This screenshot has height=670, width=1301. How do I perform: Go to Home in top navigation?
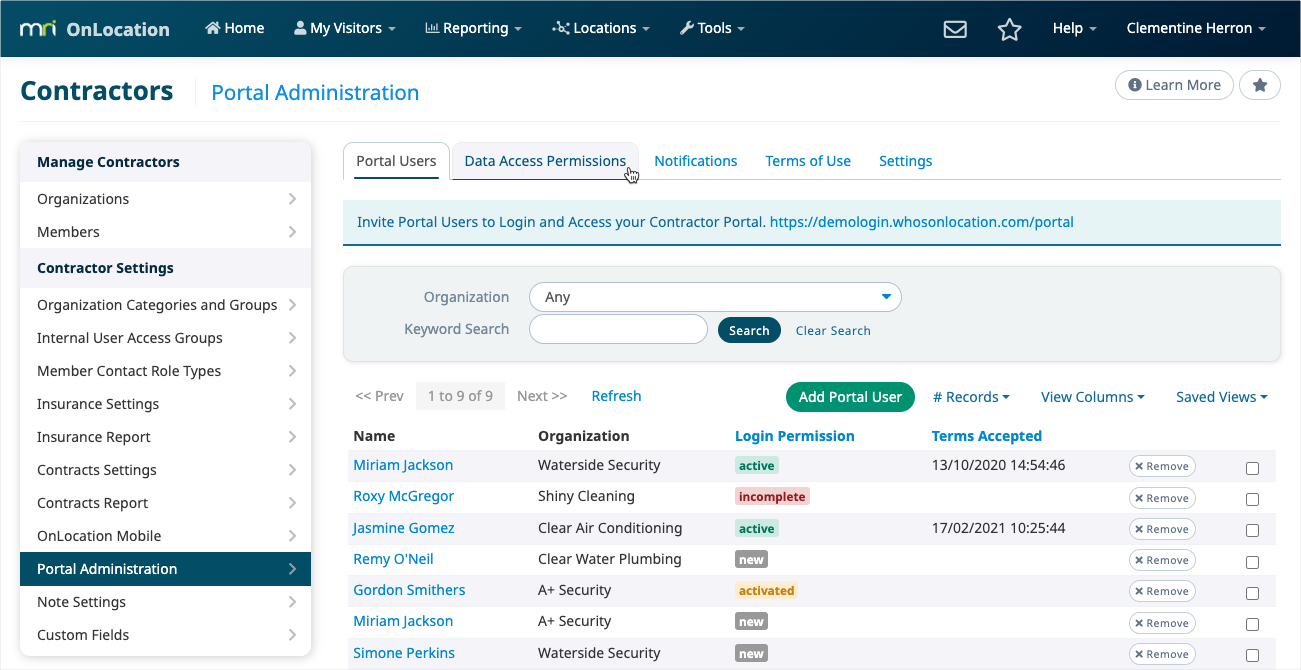pyautogui.click(x=235, y=28)
